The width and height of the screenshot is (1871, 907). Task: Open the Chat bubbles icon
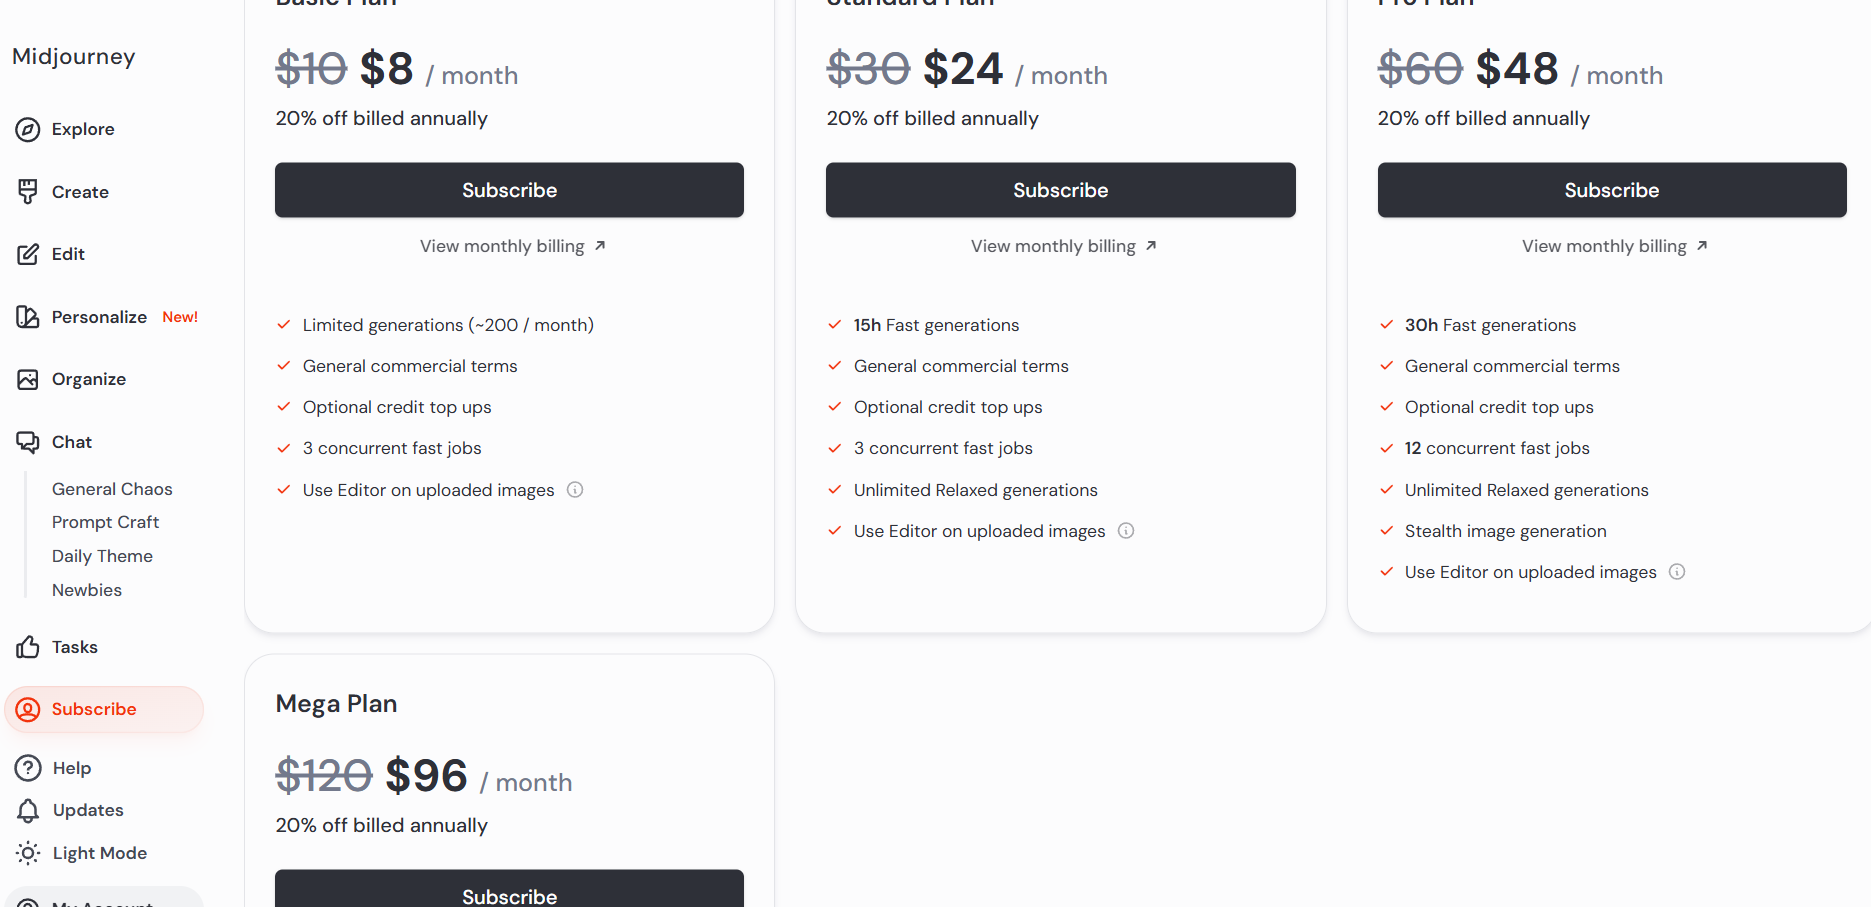click(x=28, y=442)
